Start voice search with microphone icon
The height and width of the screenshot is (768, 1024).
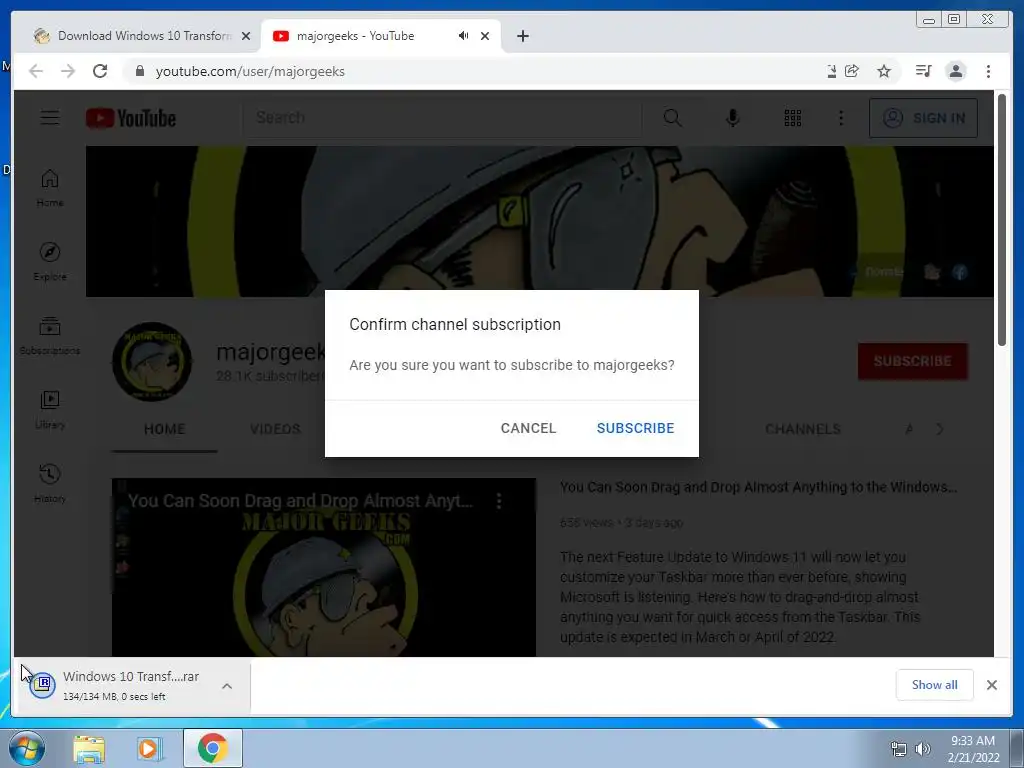pos(733,118)
